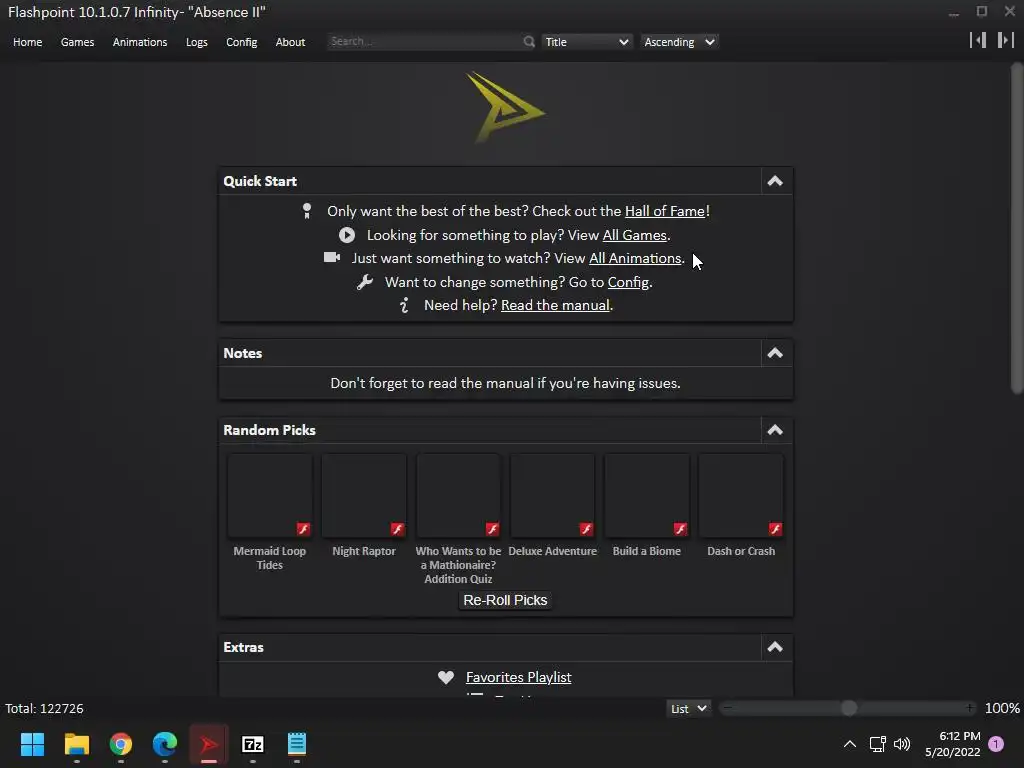Click the network tray icon
Image resolution: width=1024 pixels, height=768 pixels.
coord(877,744)
